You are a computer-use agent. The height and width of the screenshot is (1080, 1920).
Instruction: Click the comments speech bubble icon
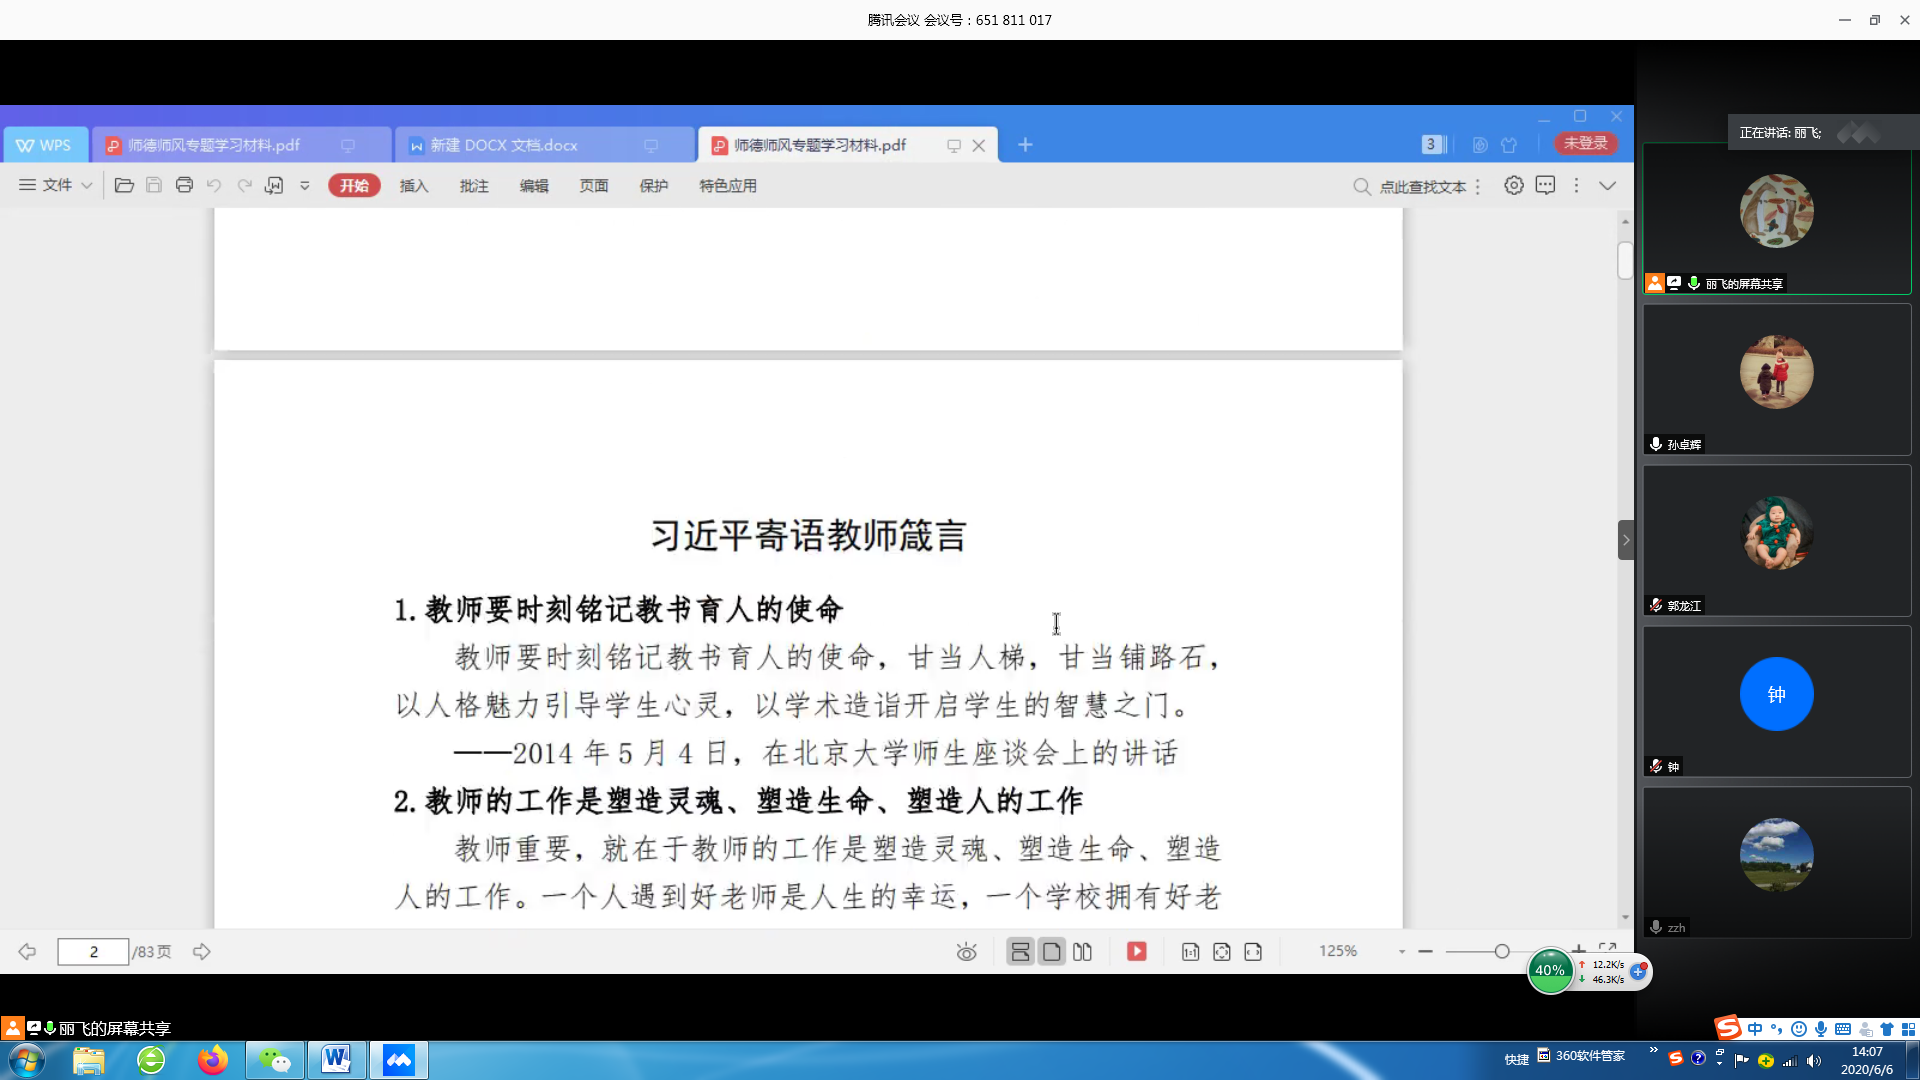click(1545, 186)
